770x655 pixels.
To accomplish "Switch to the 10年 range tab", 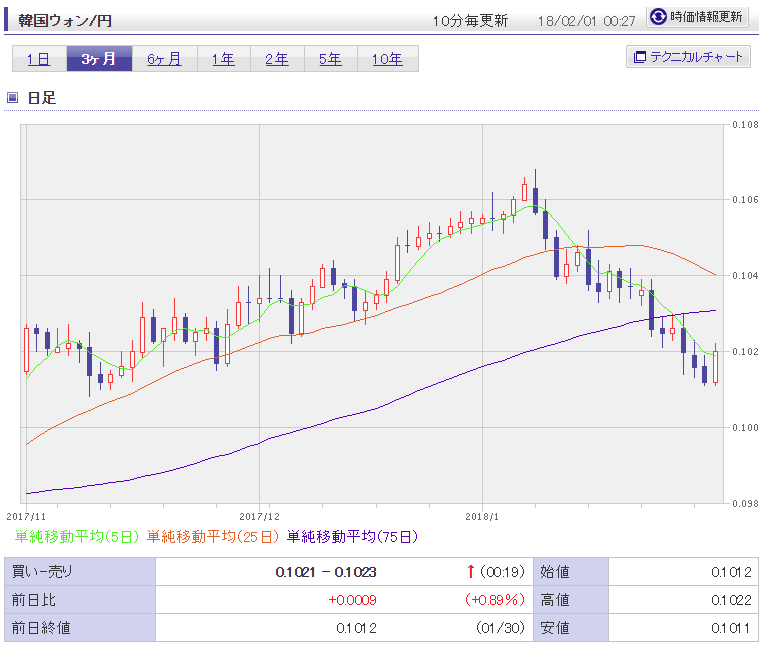I will (387, 59).
